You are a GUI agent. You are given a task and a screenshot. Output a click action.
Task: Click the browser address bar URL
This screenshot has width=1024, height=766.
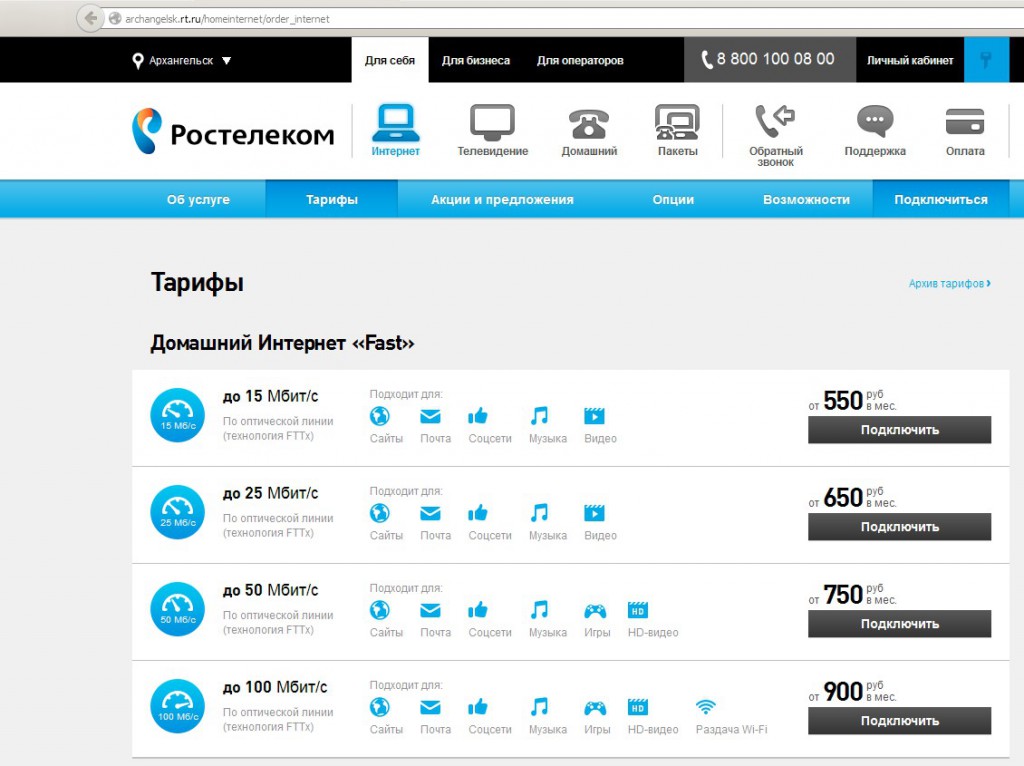(230, 18)
